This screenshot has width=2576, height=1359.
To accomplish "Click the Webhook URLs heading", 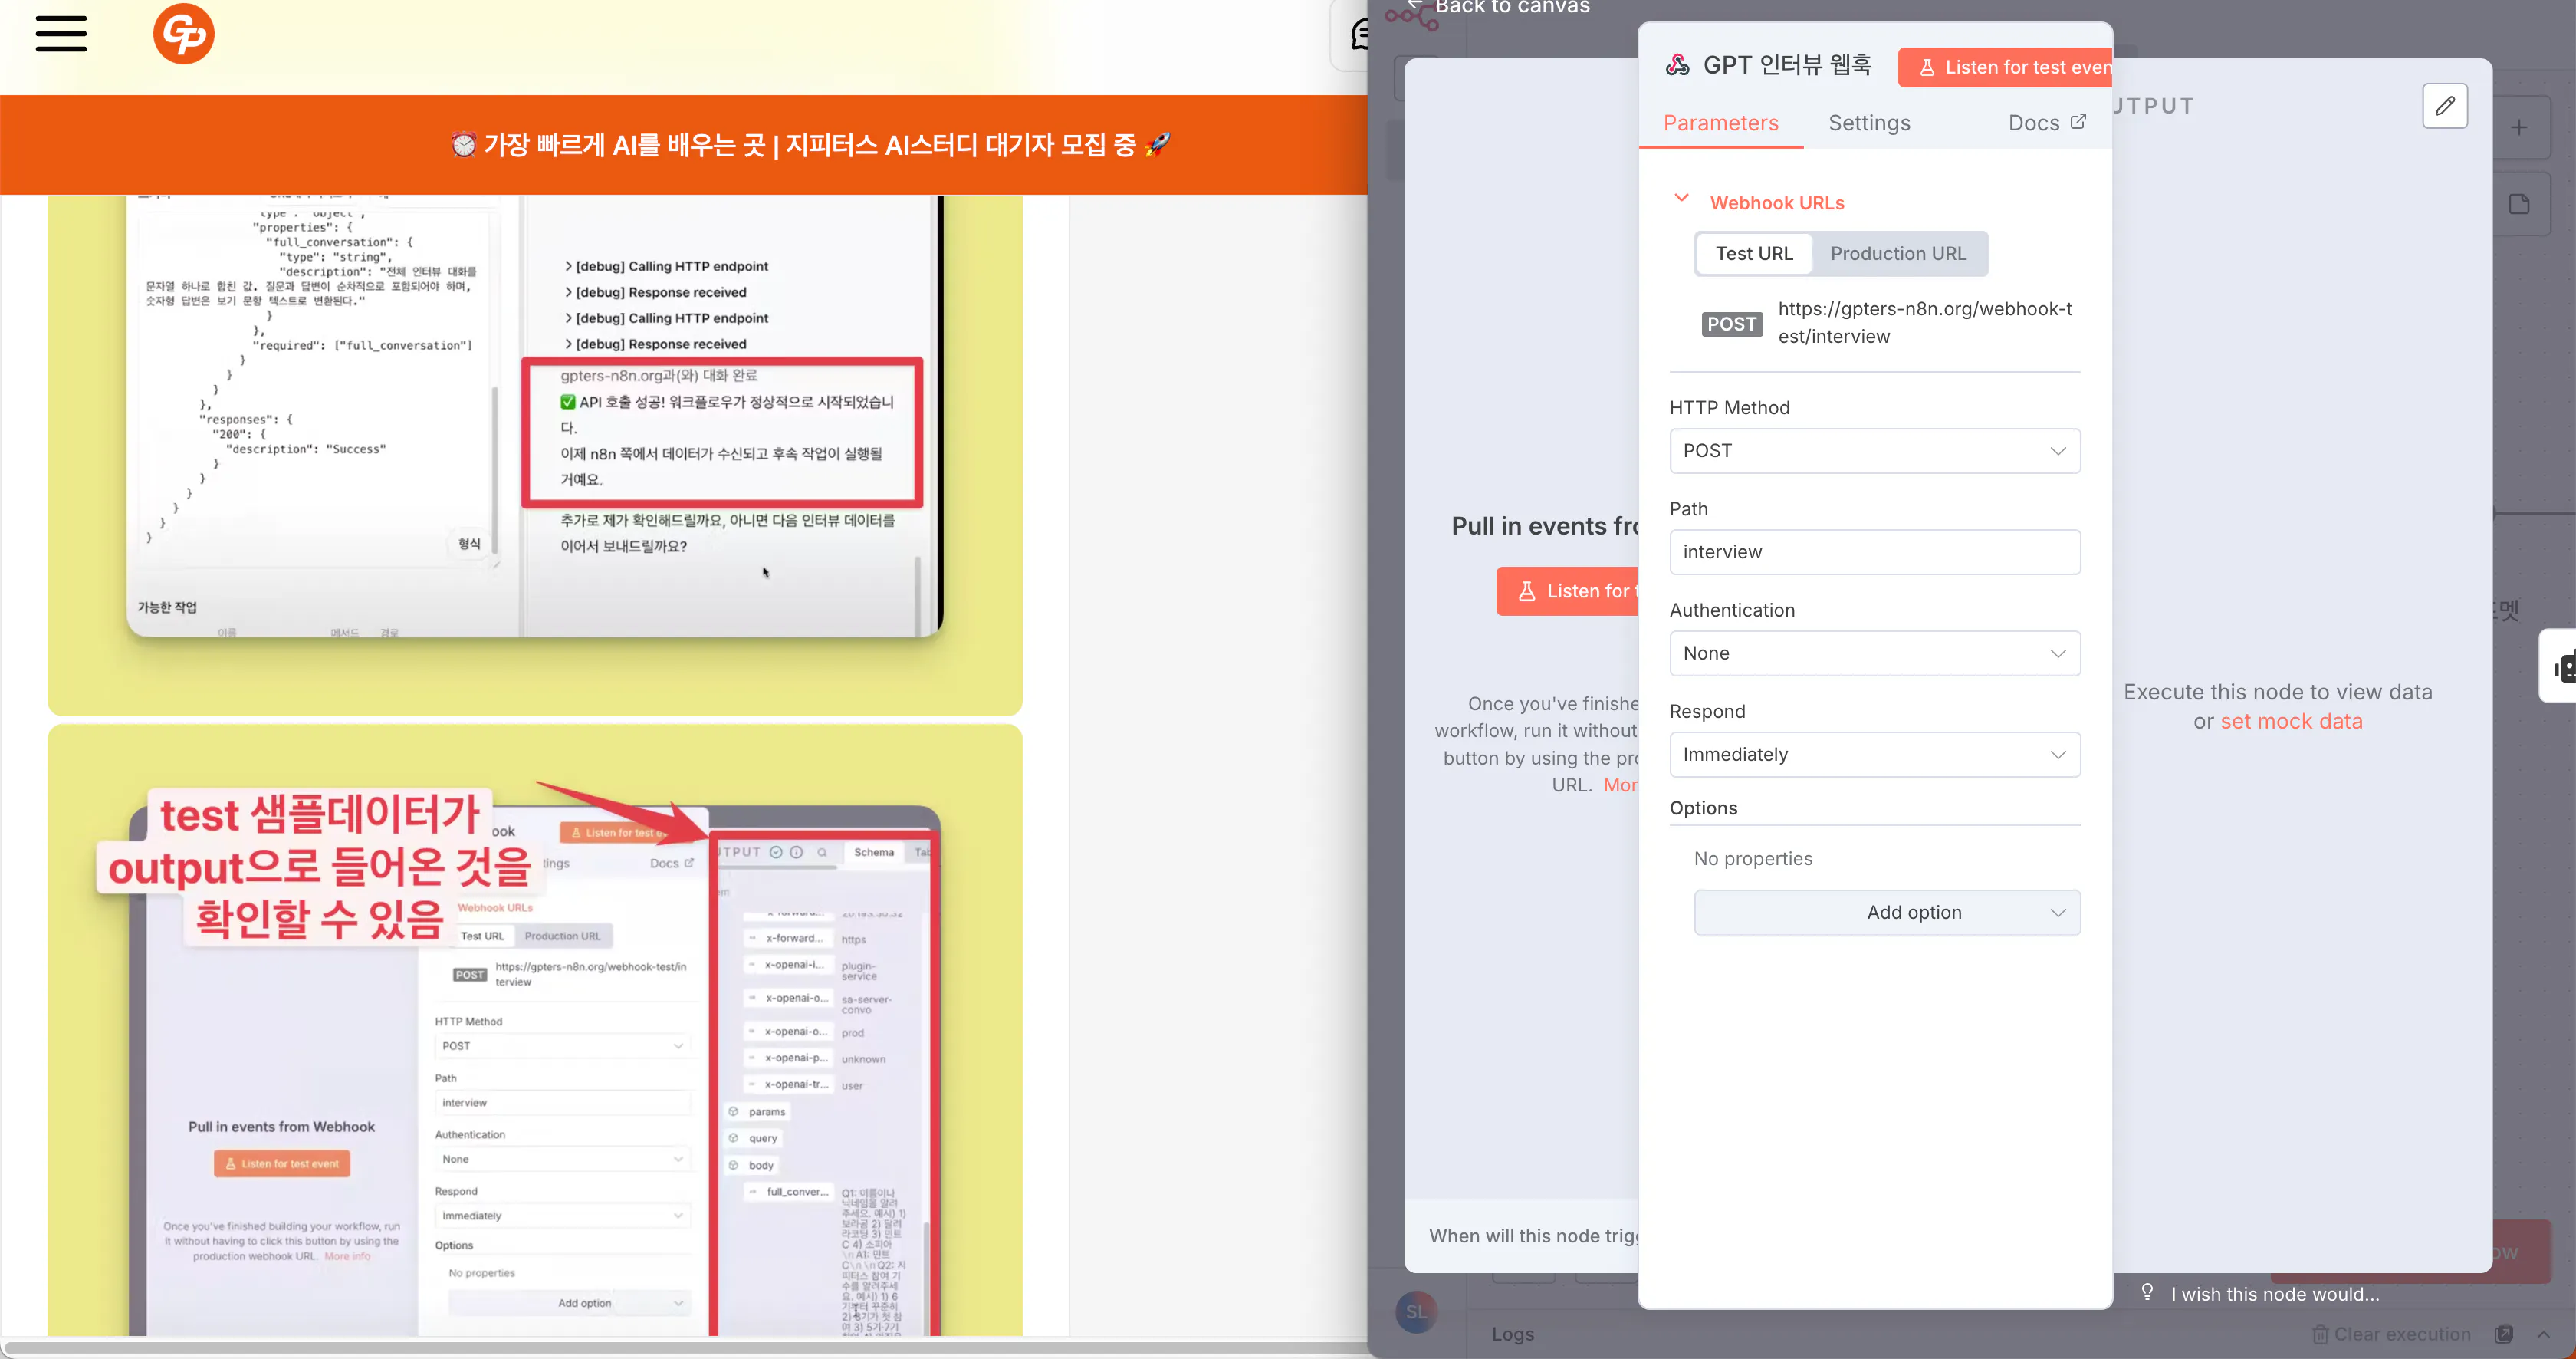I will point(1776,203).
